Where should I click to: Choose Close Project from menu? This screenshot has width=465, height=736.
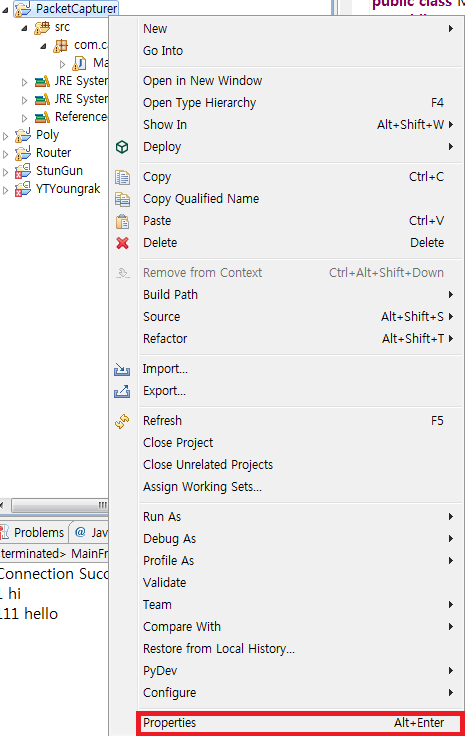tap(300, 443)
